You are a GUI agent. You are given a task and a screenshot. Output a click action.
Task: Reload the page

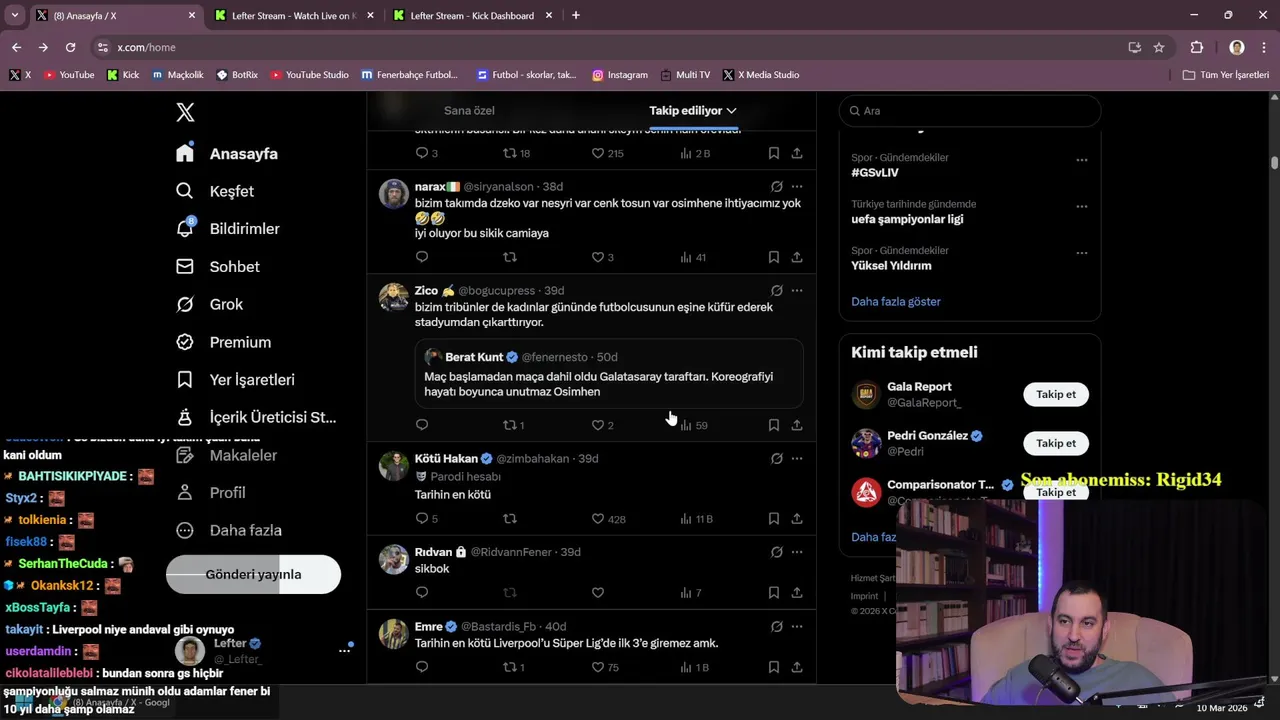tap(70, 47)
